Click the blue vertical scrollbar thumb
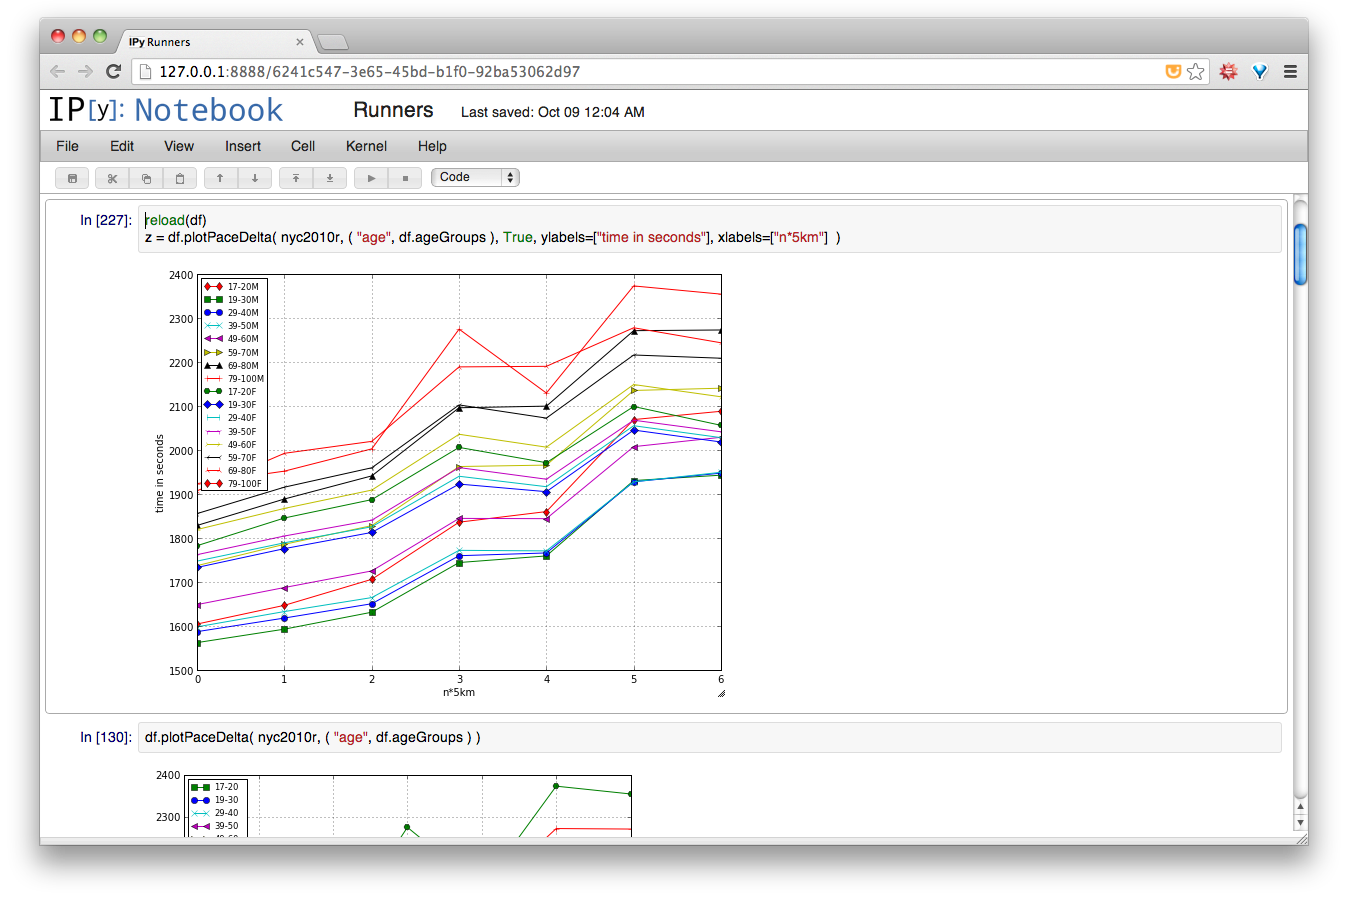Screen dimensions: 1348x900 point(1300,254)
